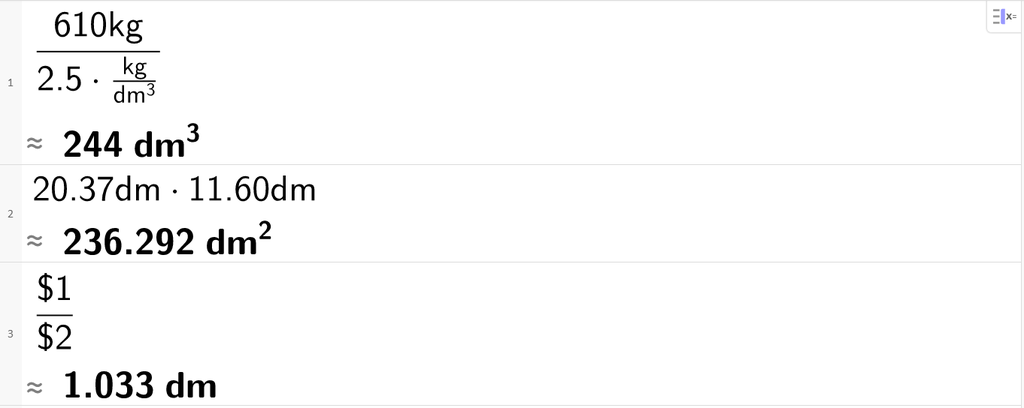Select row number 1 header
This screenshot has width=1024, height=408.
10,83
